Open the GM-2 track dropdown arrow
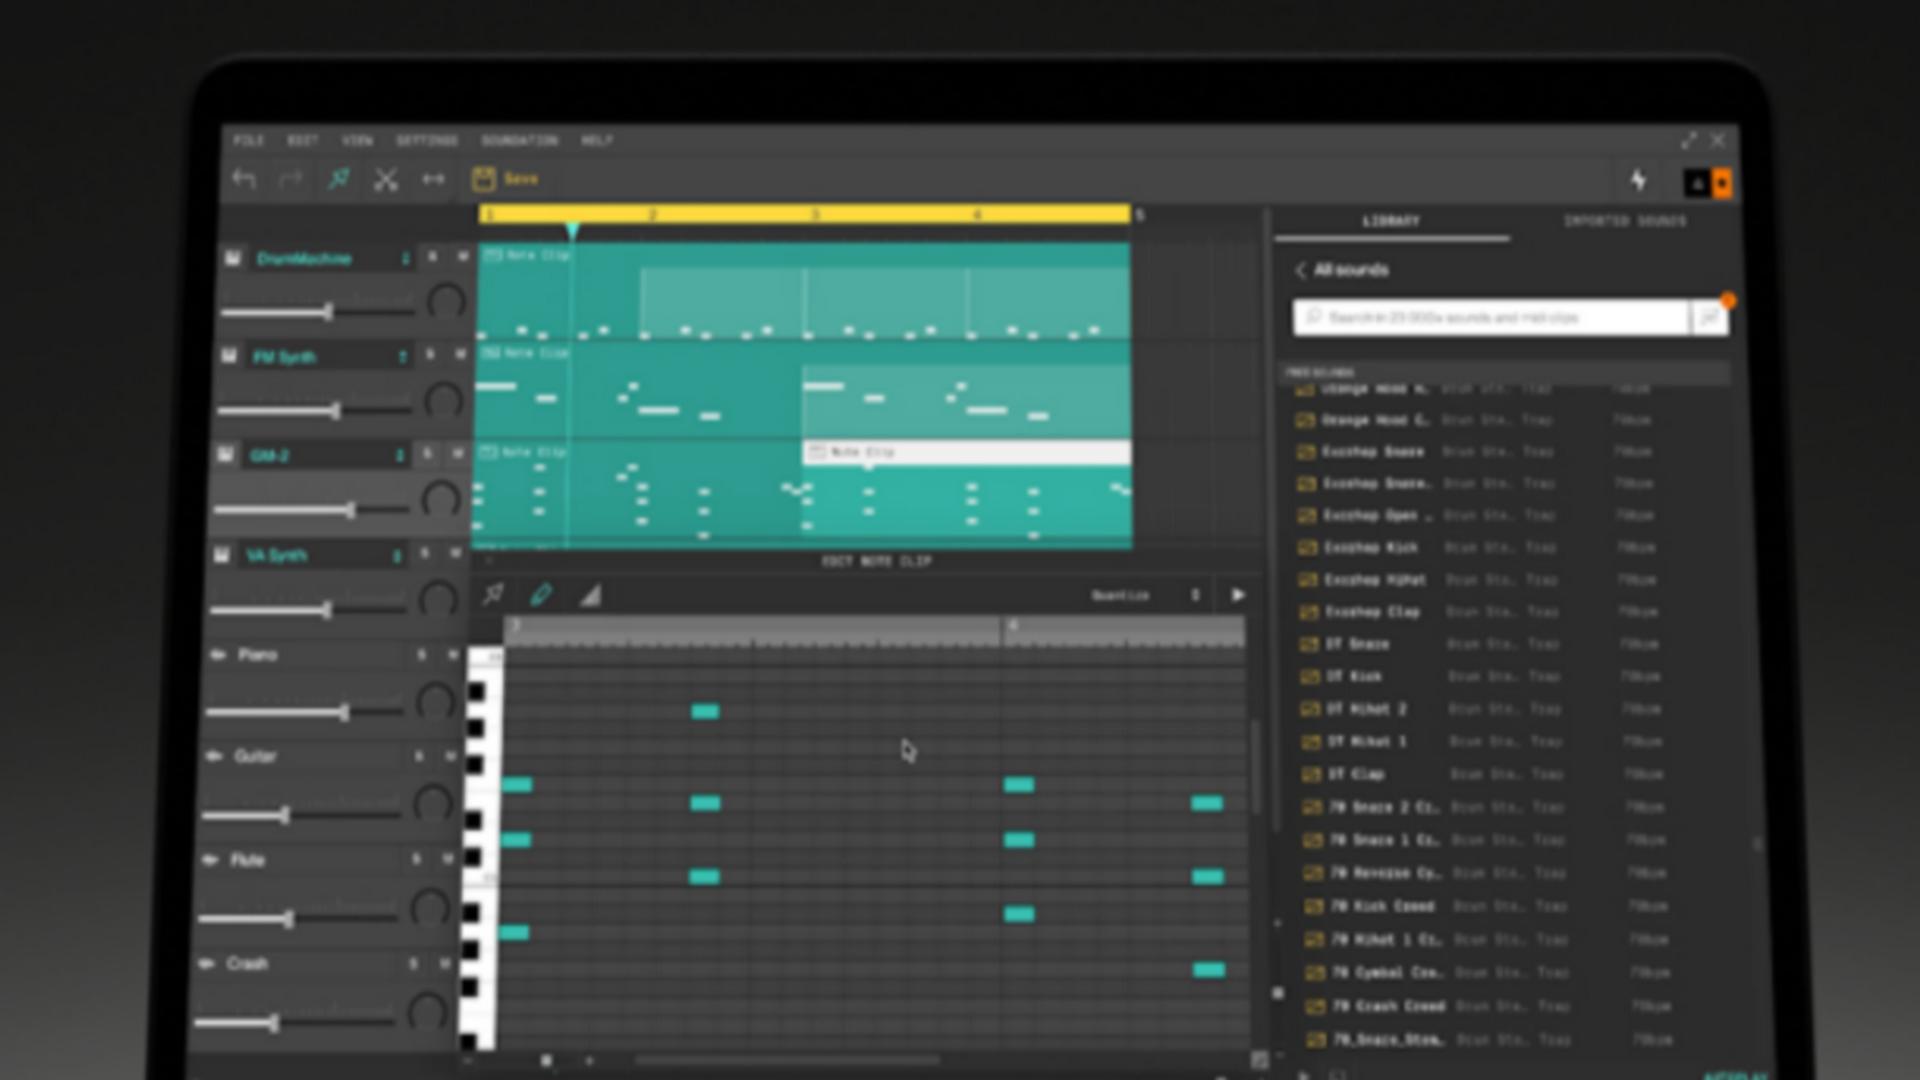The width and height of the screenshot is (1920, 1080). (400, 455)
